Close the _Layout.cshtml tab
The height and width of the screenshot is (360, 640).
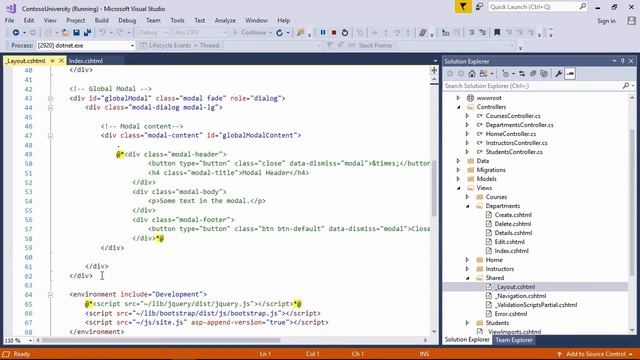61,61
